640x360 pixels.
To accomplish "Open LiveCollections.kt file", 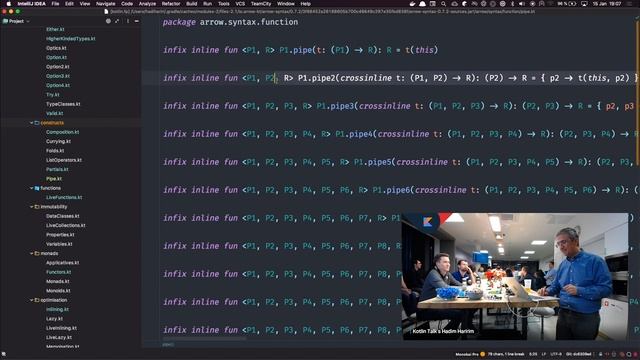I will point(65,226).
